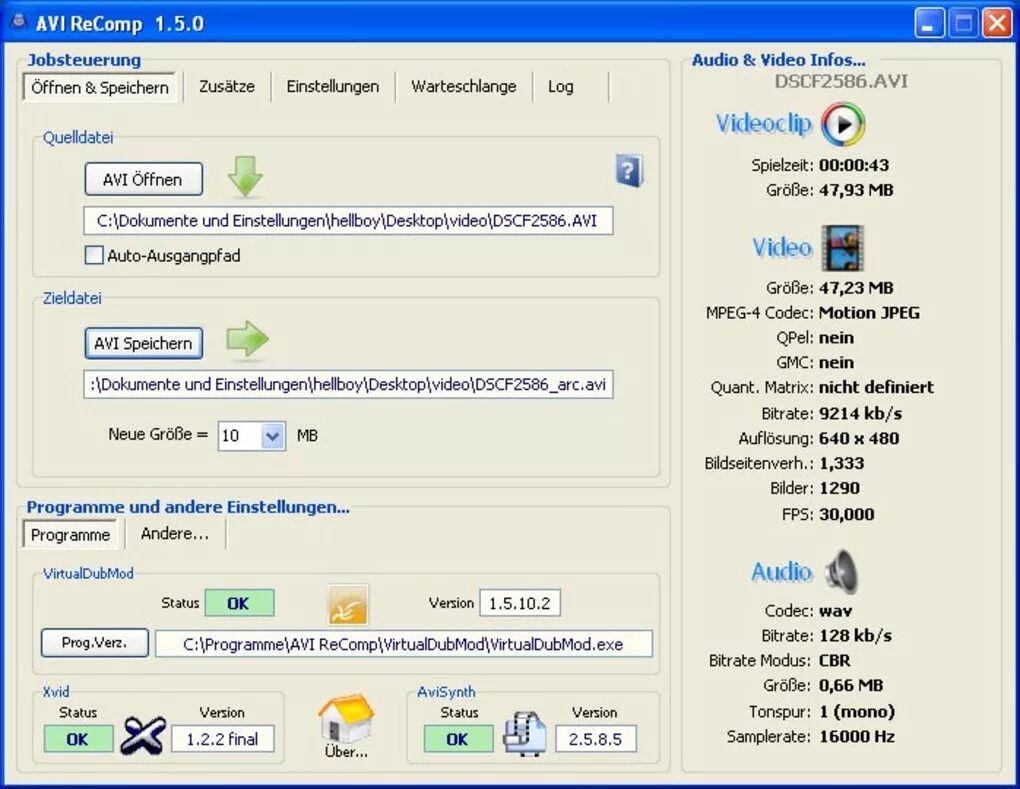Click the Prog.Verz. button
The image size is (1020, 789).
(x=94, y=643)
